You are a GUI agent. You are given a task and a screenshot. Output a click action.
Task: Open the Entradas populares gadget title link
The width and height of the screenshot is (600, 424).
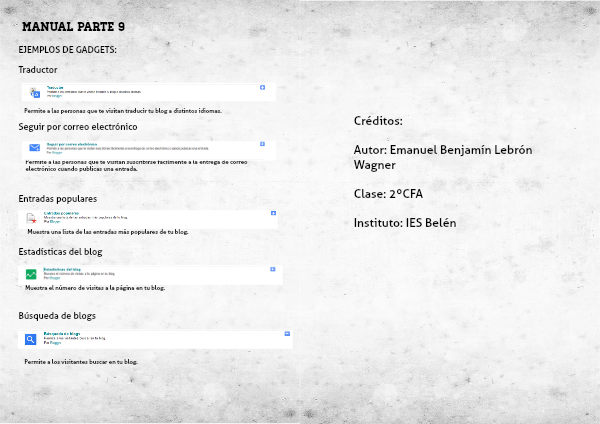62,212
